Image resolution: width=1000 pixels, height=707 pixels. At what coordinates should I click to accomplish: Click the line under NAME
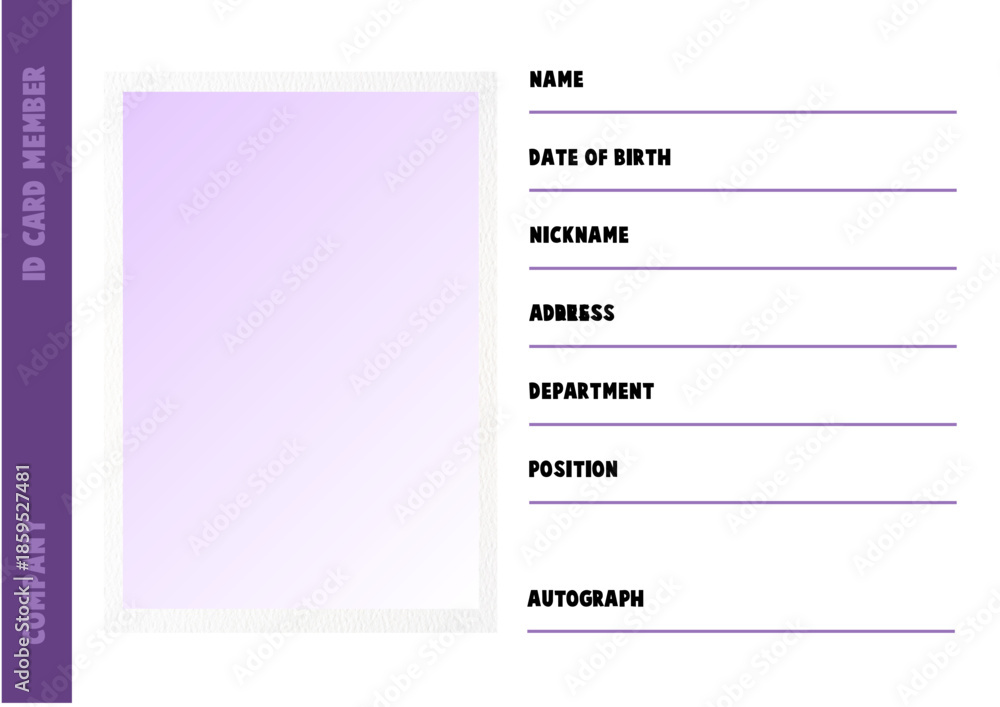[x=742, y=112]
